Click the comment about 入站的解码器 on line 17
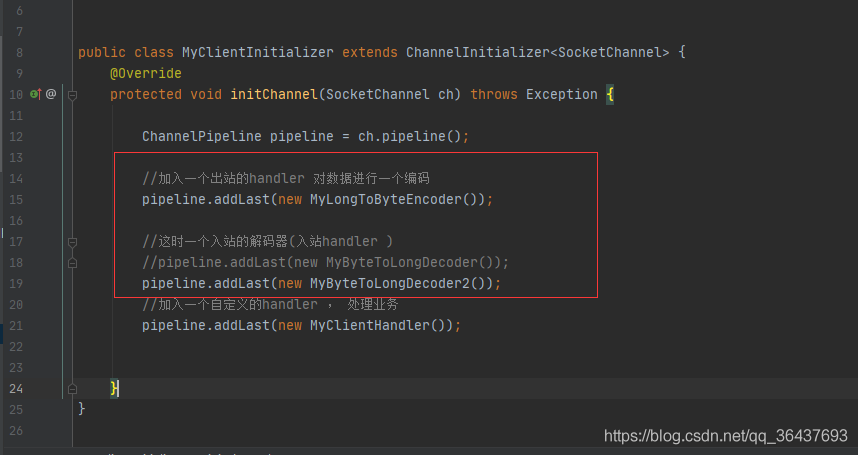 pos(268,241)
